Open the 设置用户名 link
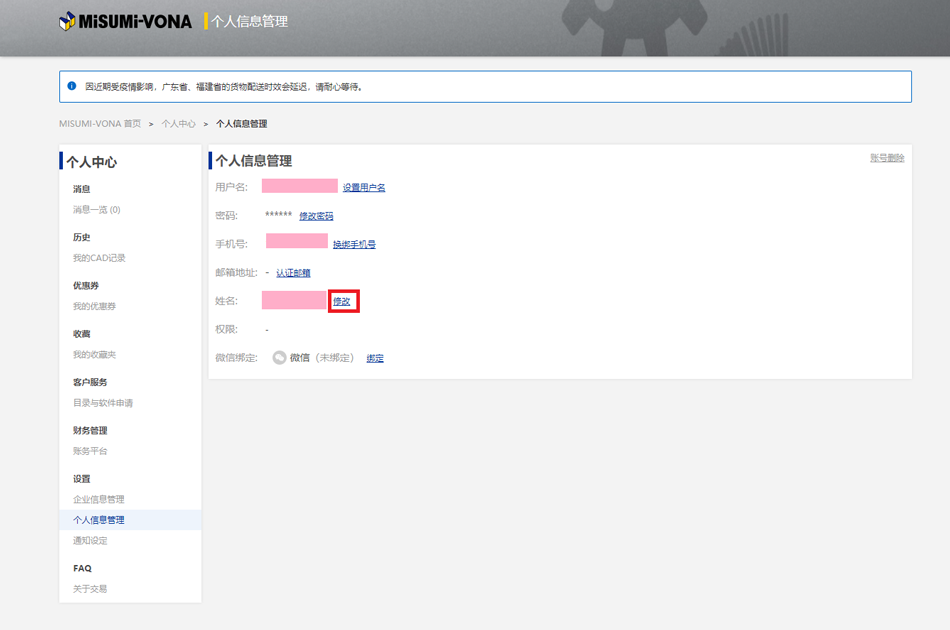Viewport: 950px width, 630px height. pyautogui.click(x=364, y=188)
